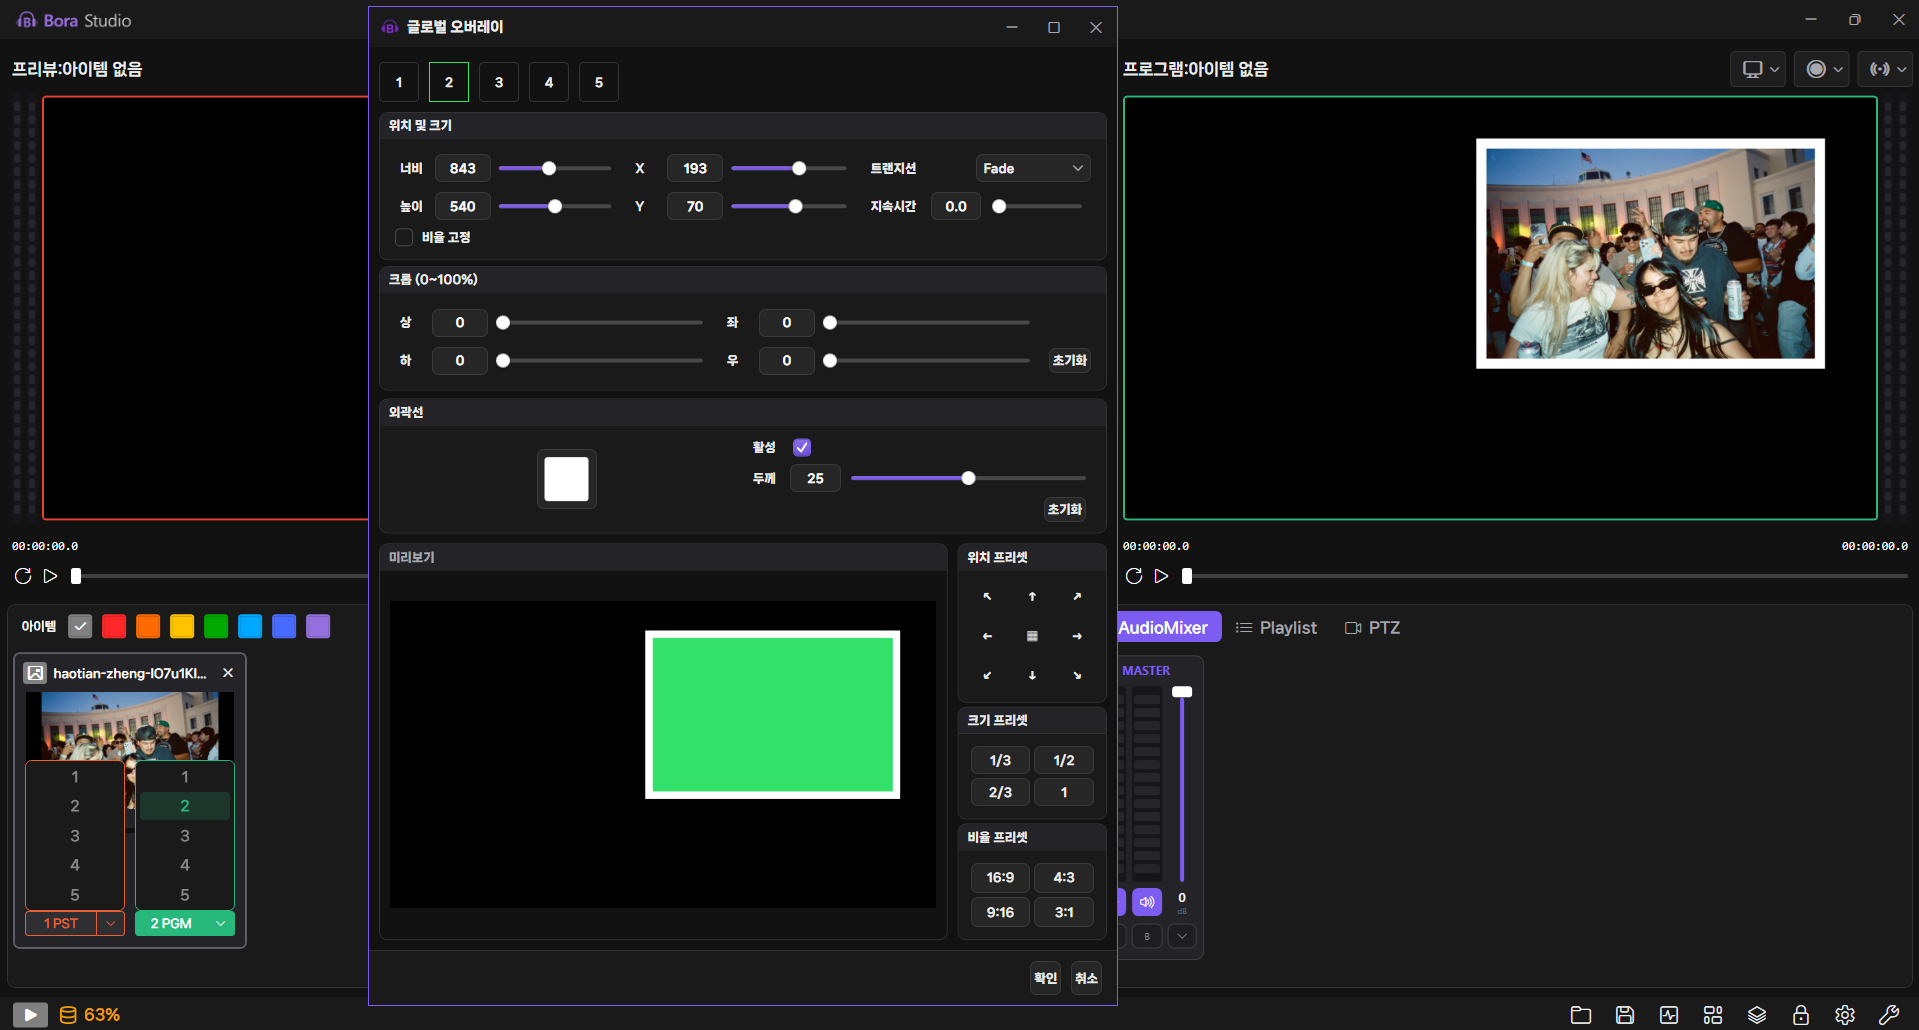
Task: Select the haotian-zheng image thumbnail
Action: 130,728
